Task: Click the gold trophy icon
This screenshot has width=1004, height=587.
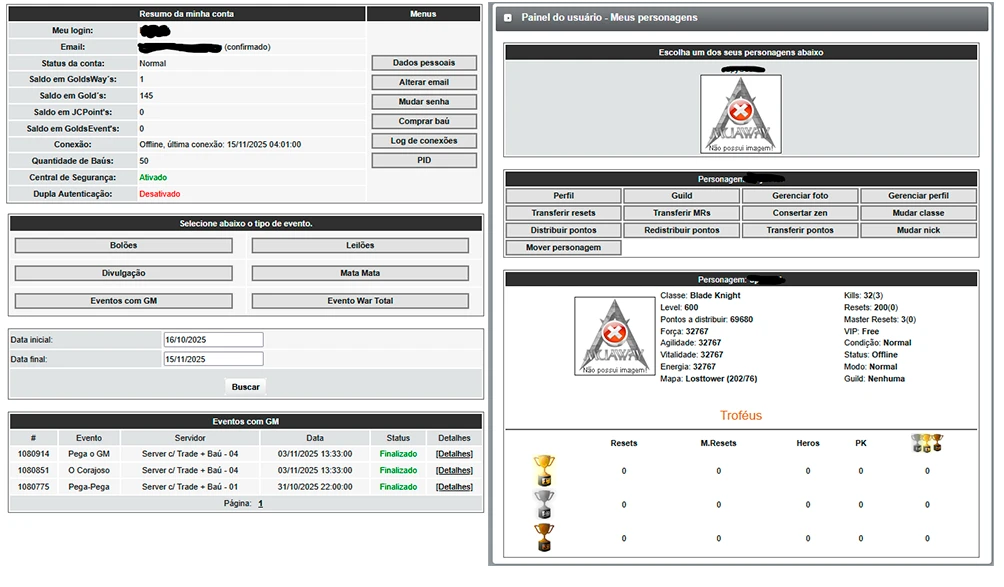Action: coord(544,470)
